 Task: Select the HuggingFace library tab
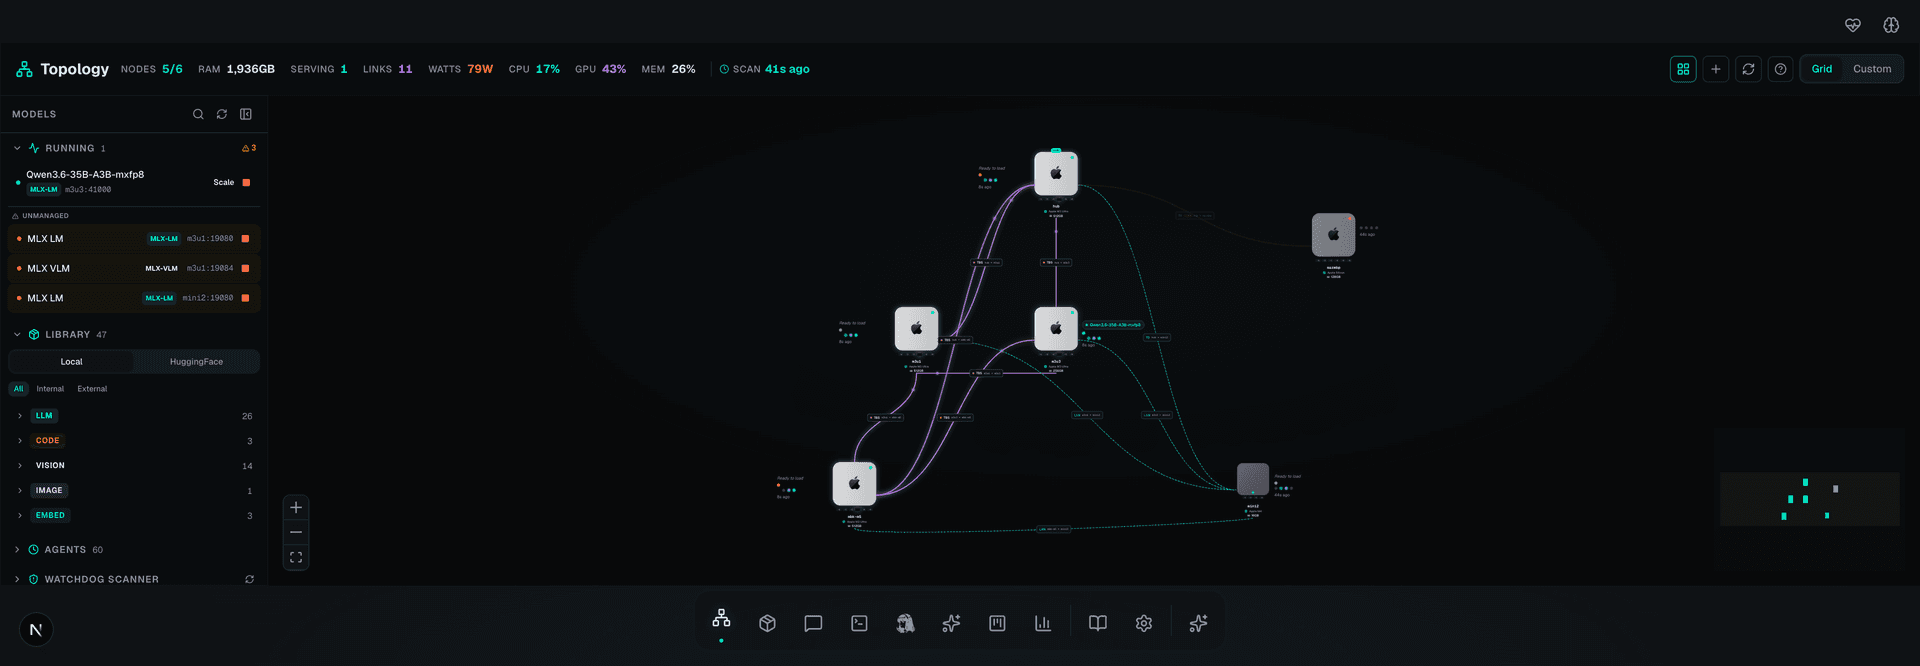pos(196,362)
